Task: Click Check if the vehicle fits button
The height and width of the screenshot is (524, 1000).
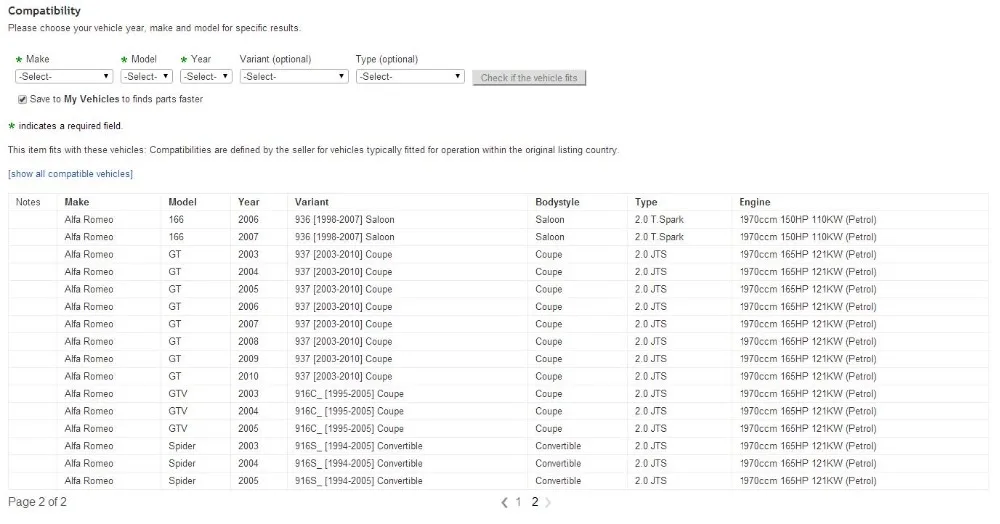Action: pyautogui.click(x=529, y=78)
